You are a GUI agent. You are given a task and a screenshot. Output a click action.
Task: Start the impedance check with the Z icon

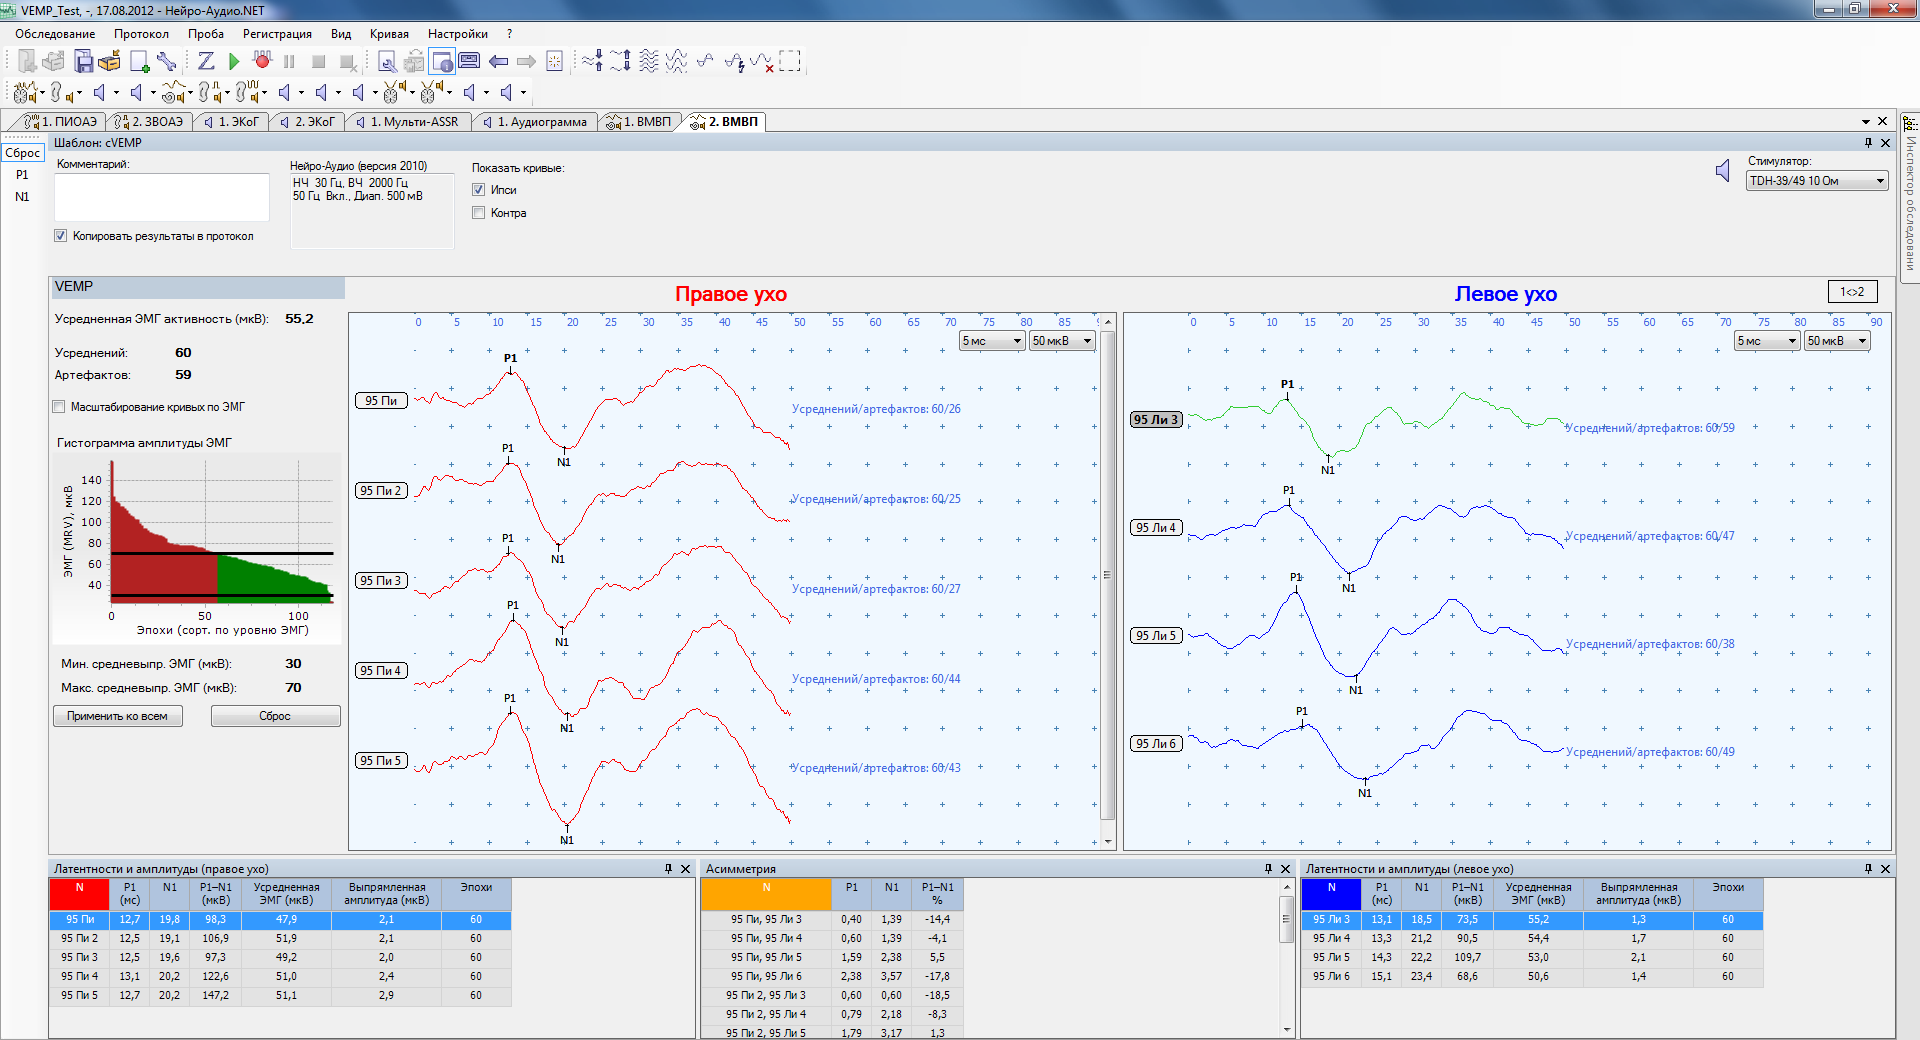pyautogui.click(x=206, y=62)
